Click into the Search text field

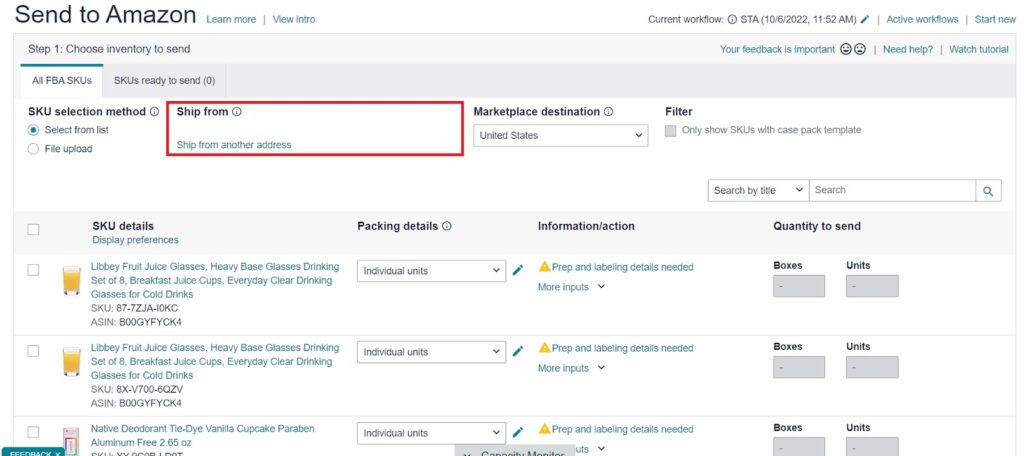[x=891, y=190]
